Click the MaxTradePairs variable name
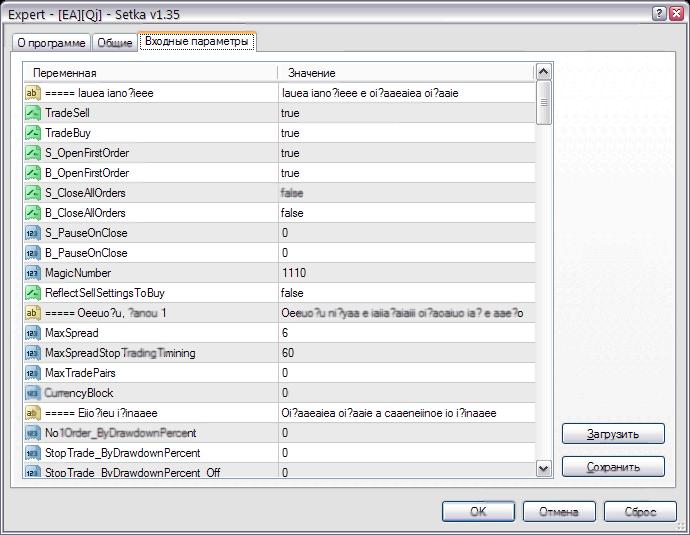The image size is (690, 535). click(x=80, y=373)
